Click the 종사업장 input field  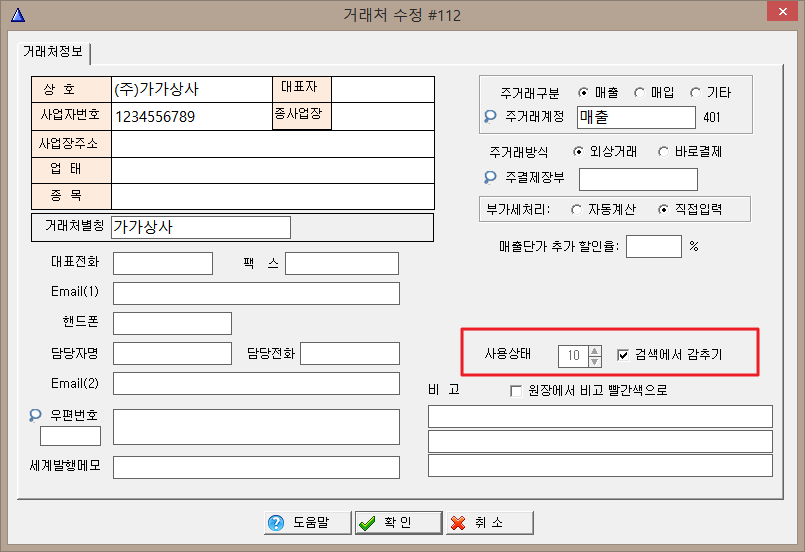[x=383, y=117]
